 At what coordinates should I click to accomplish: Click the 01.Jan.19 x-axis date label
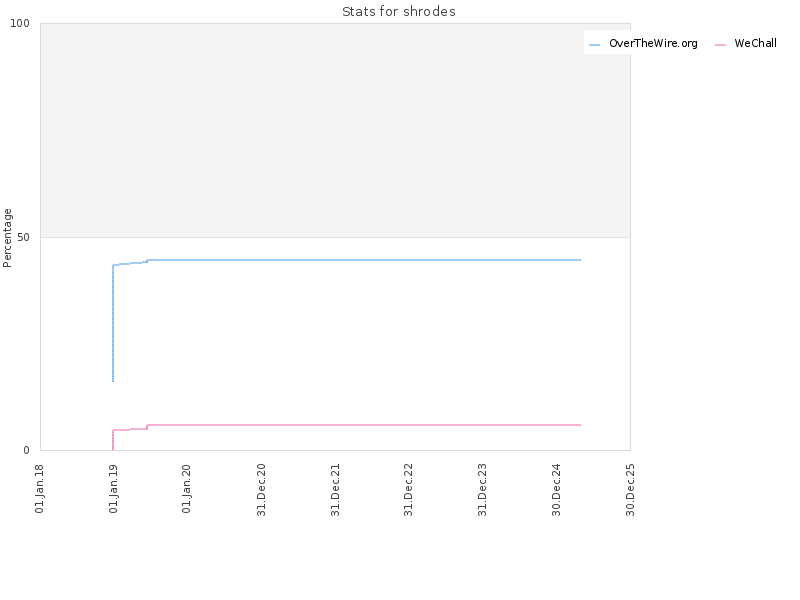[x=113, y=489]
